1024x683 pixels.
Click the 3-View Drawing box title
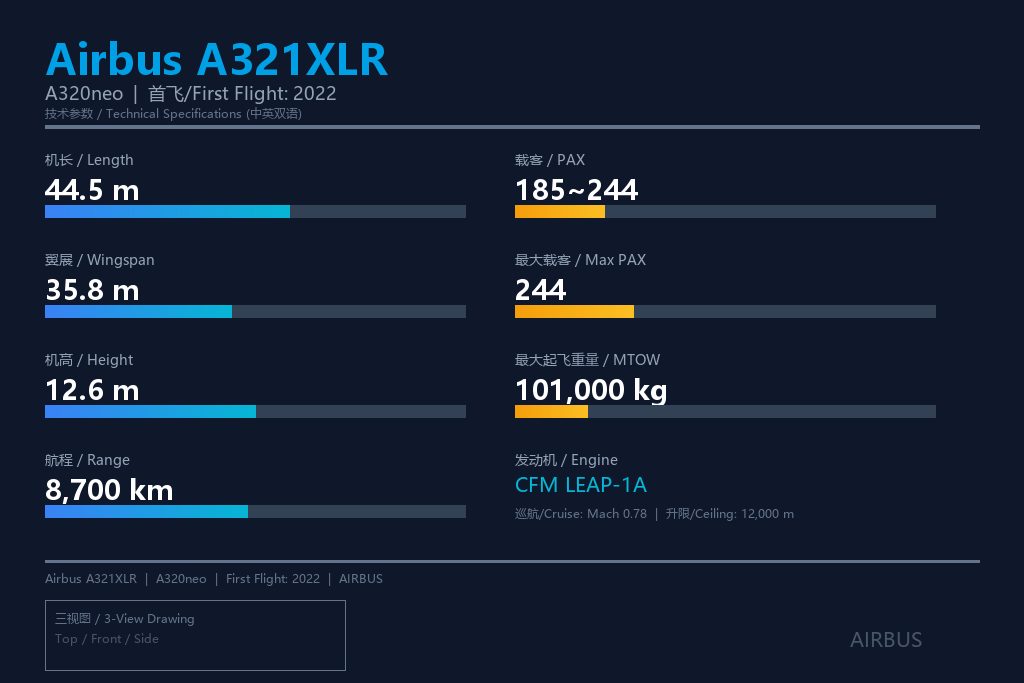click(x=125, y=618)
